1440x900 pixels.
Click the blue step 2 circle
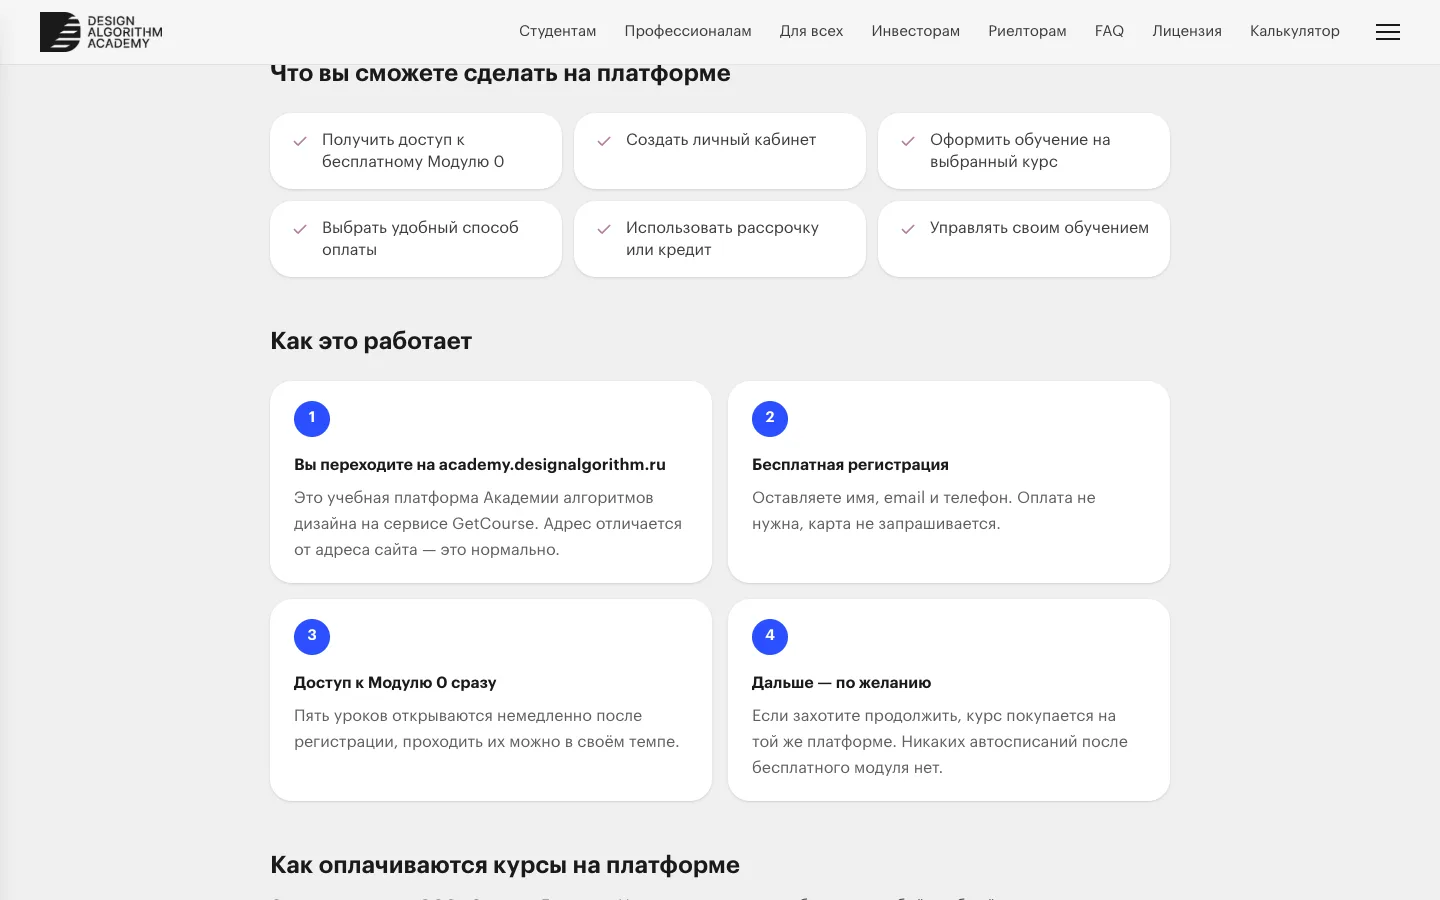coord(770,418)
